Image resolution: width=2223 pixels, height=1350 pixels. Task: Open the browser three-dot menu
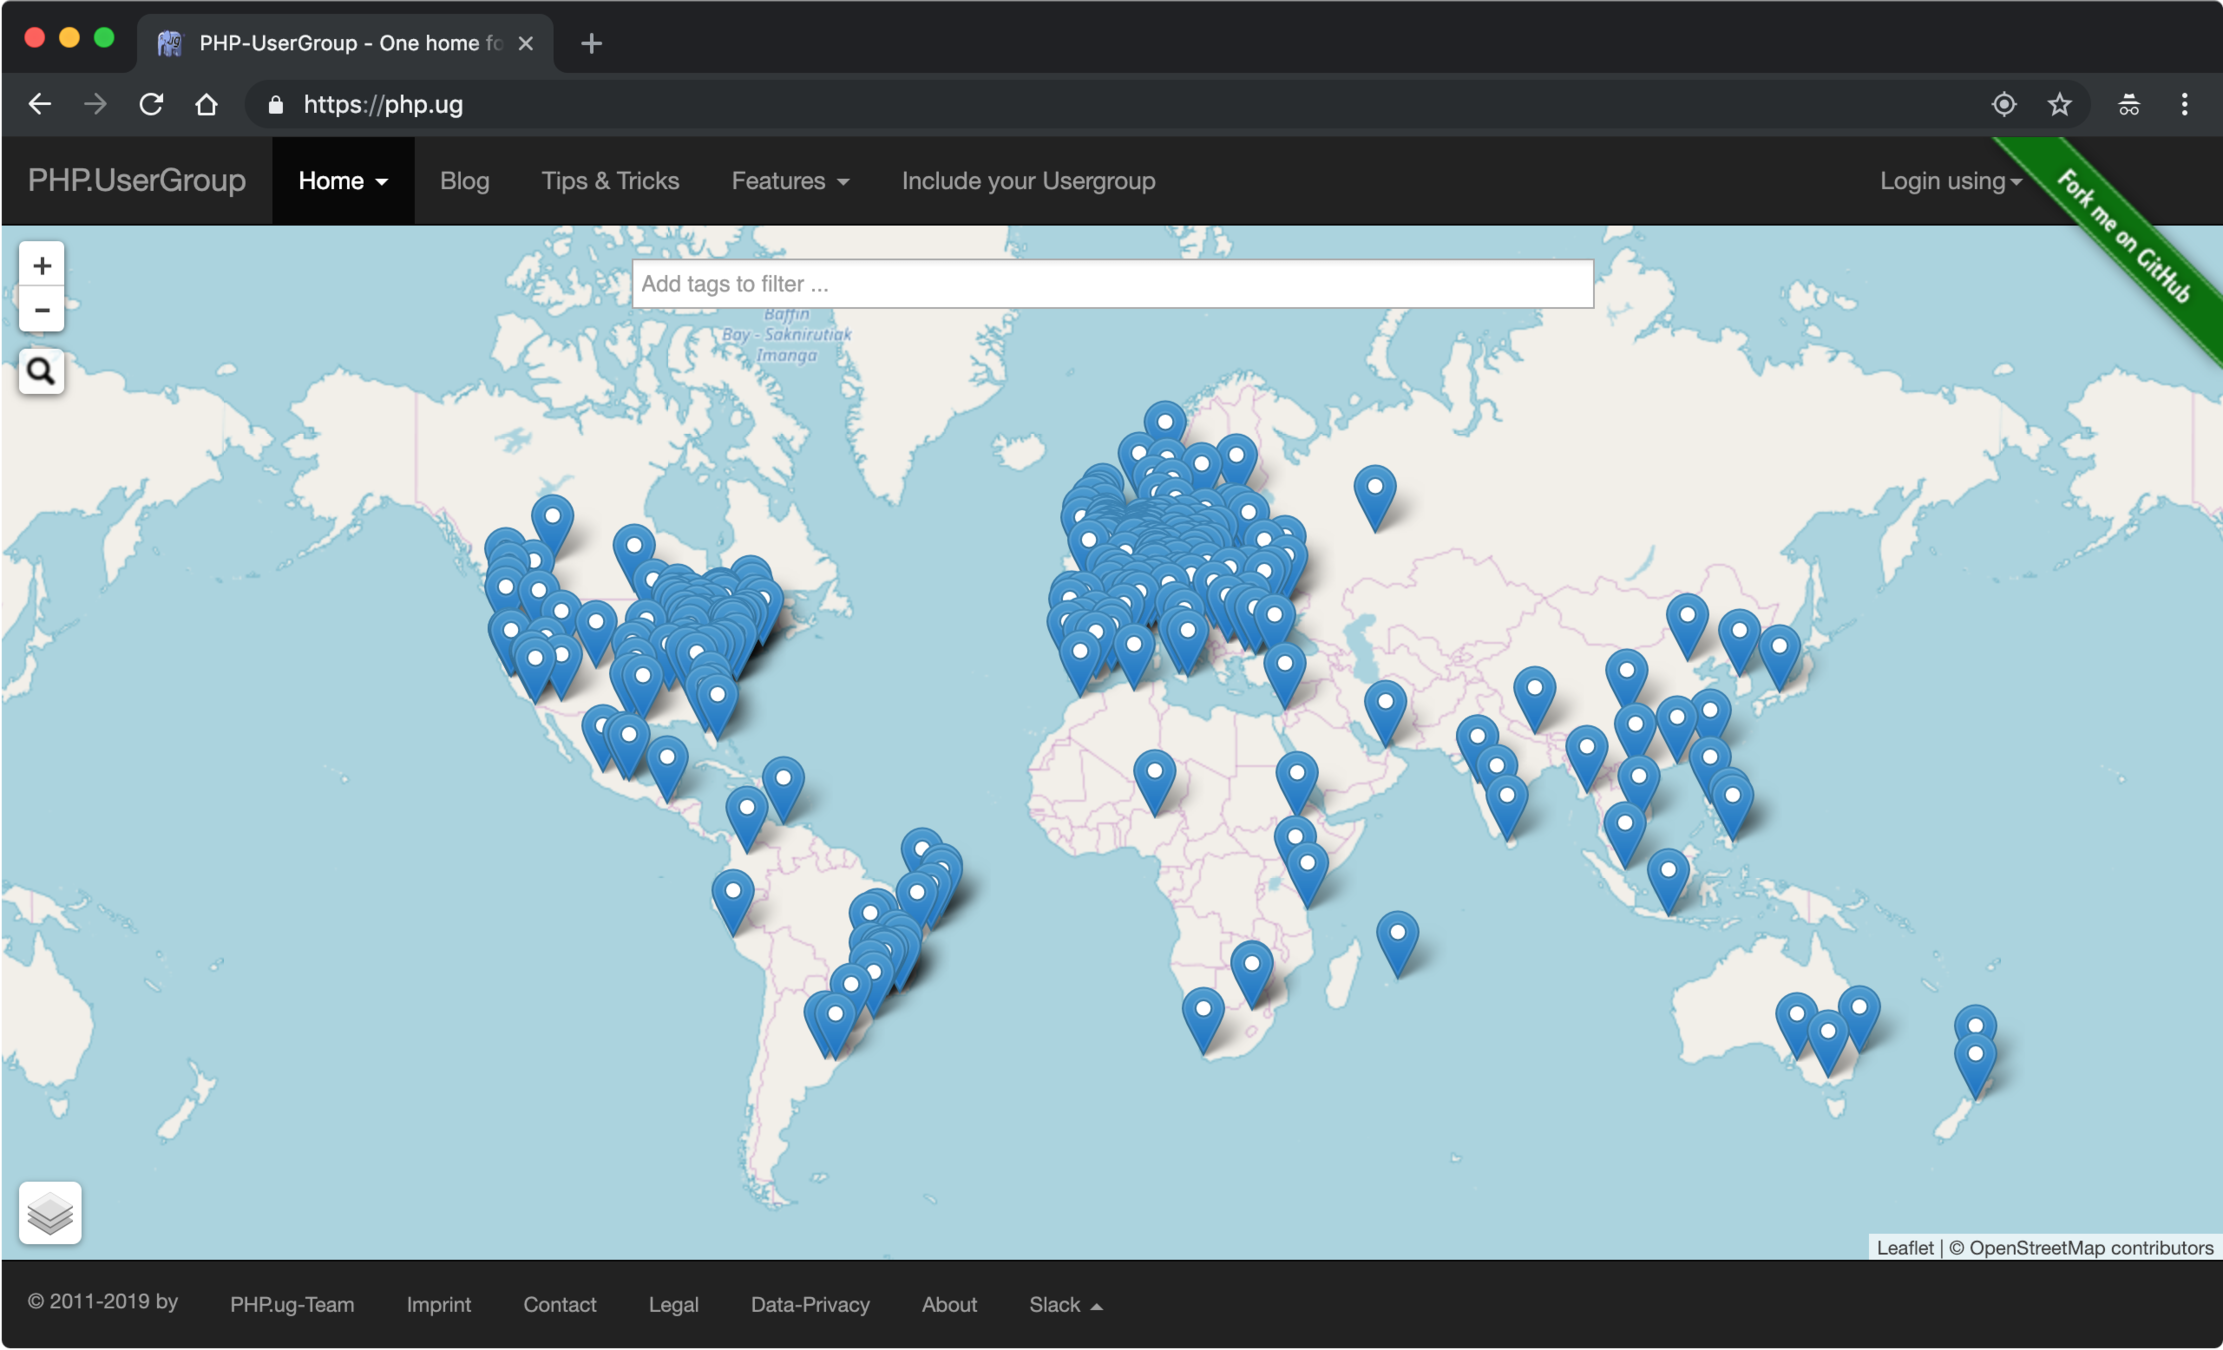(2184, 104)
